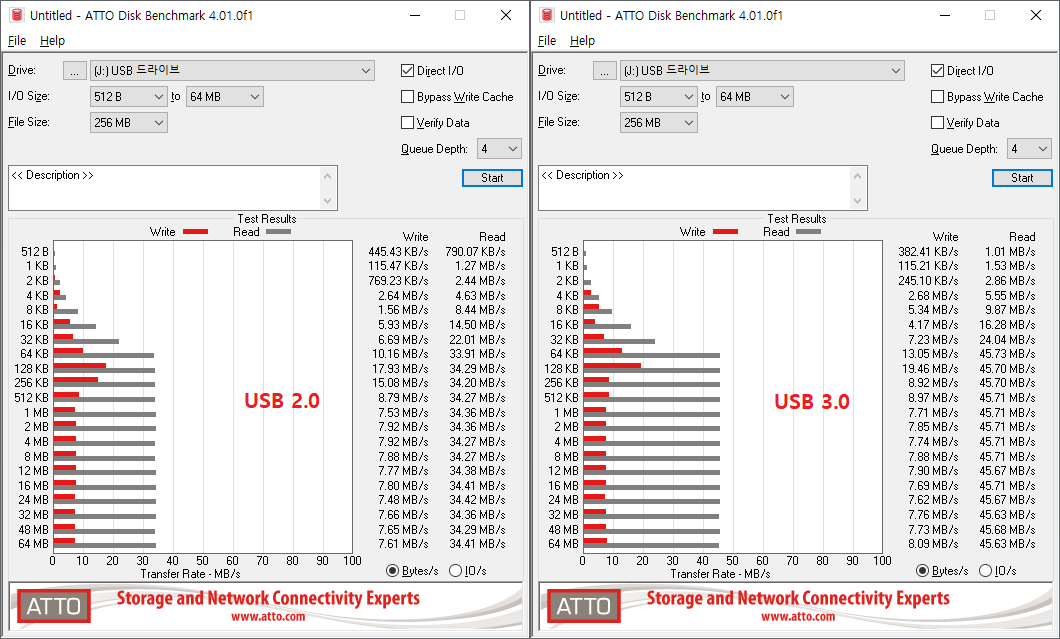Click 16.28 MB/s read value in right window

click(1007, 325)
